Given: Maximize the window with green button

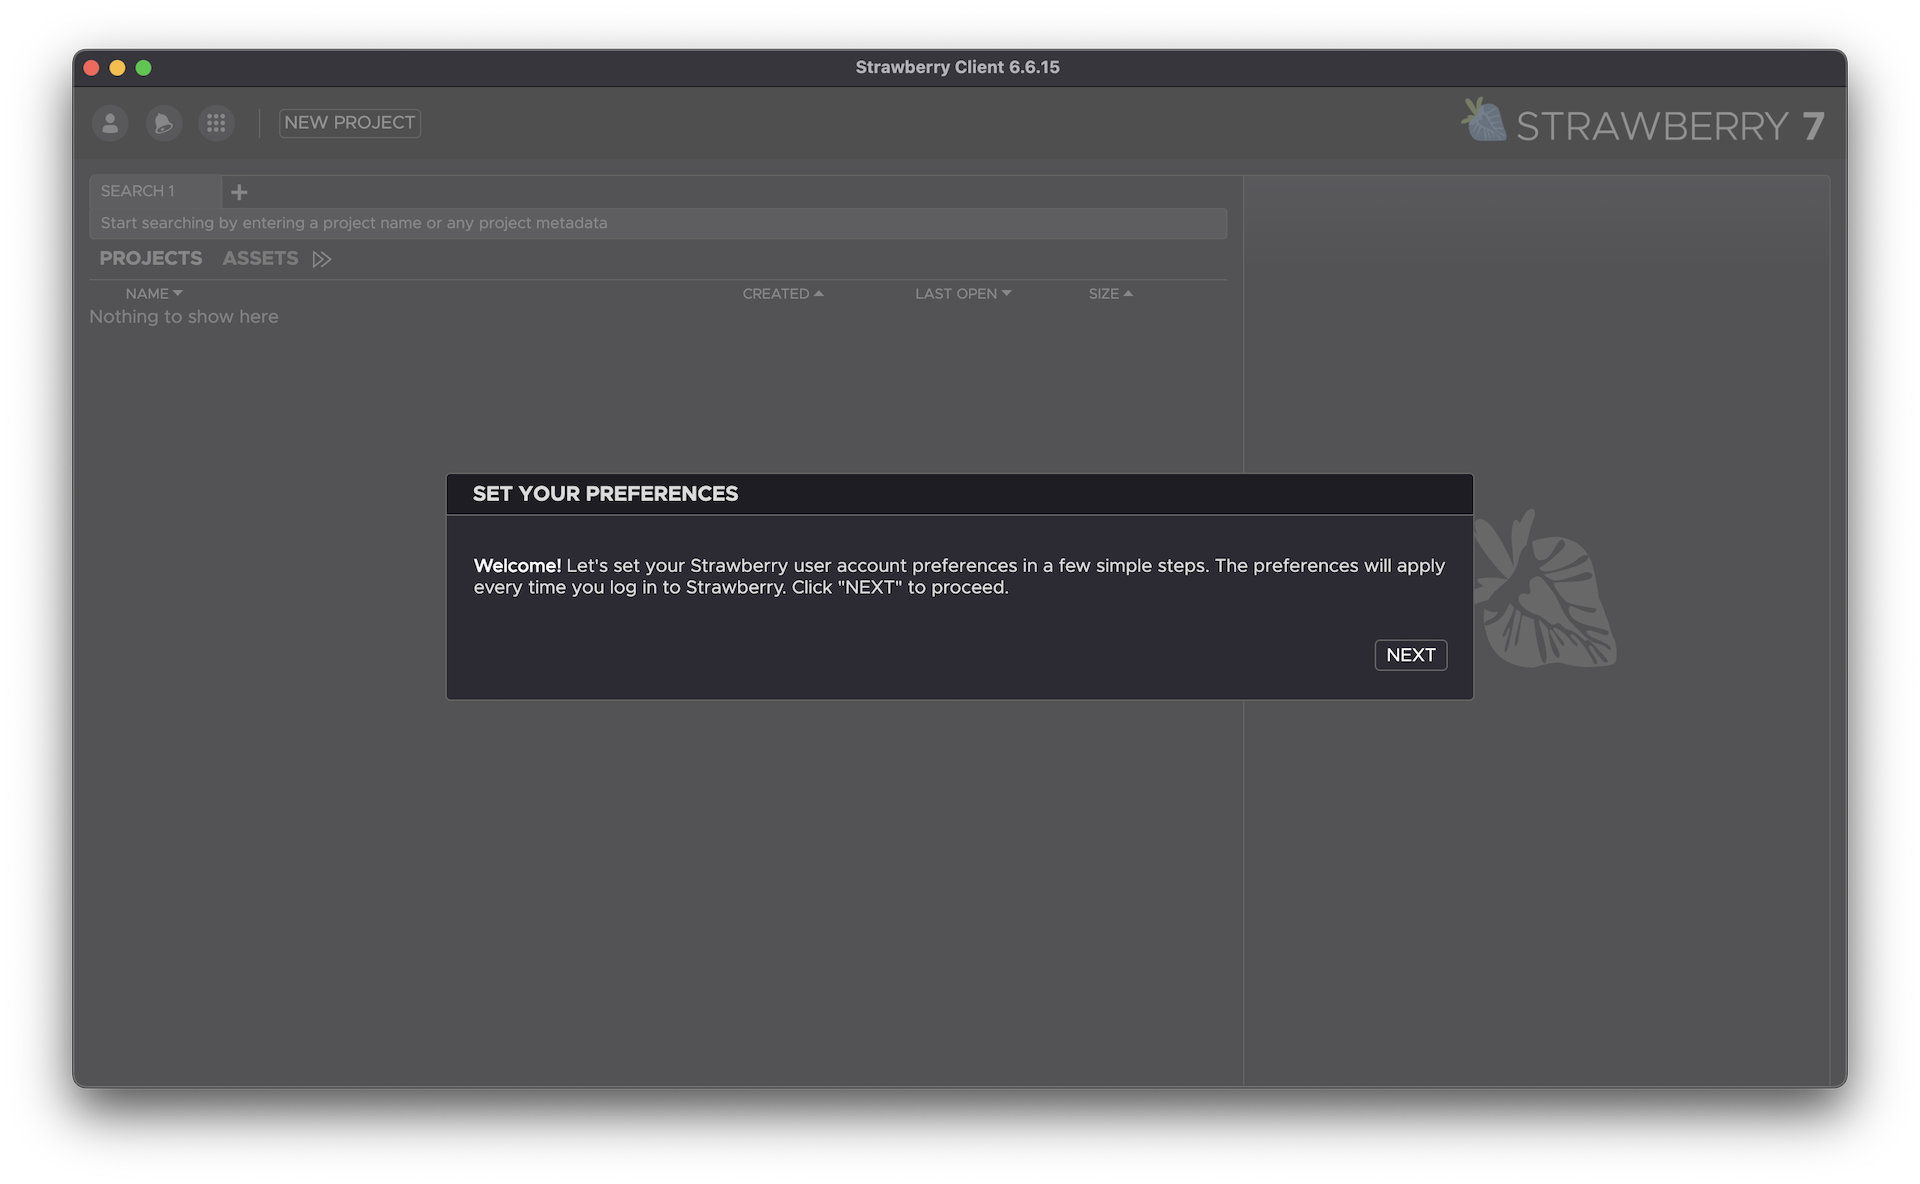Looking at the screenshot, I should coord(143,68).
